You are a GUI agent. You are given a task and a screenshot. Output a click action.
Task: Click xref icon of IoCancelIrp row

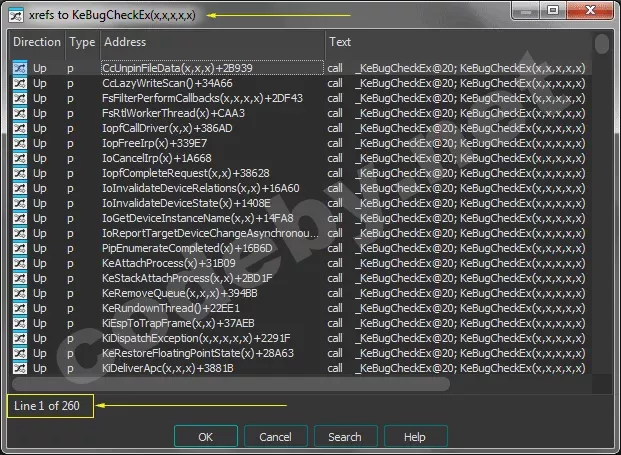pyautogui.click(x=20, y=158)
